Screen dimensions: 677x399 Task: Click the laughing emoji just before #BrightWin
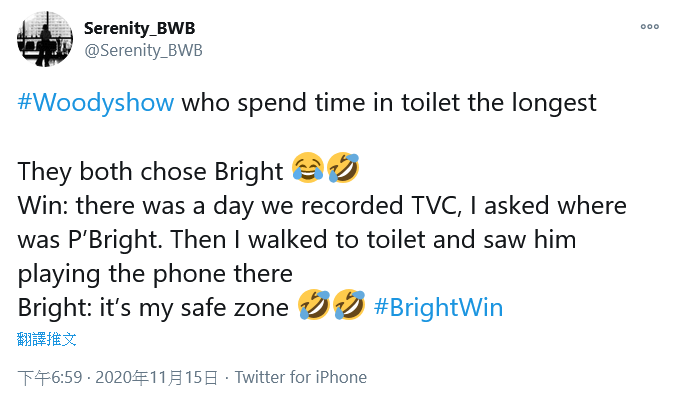[349, 304]
